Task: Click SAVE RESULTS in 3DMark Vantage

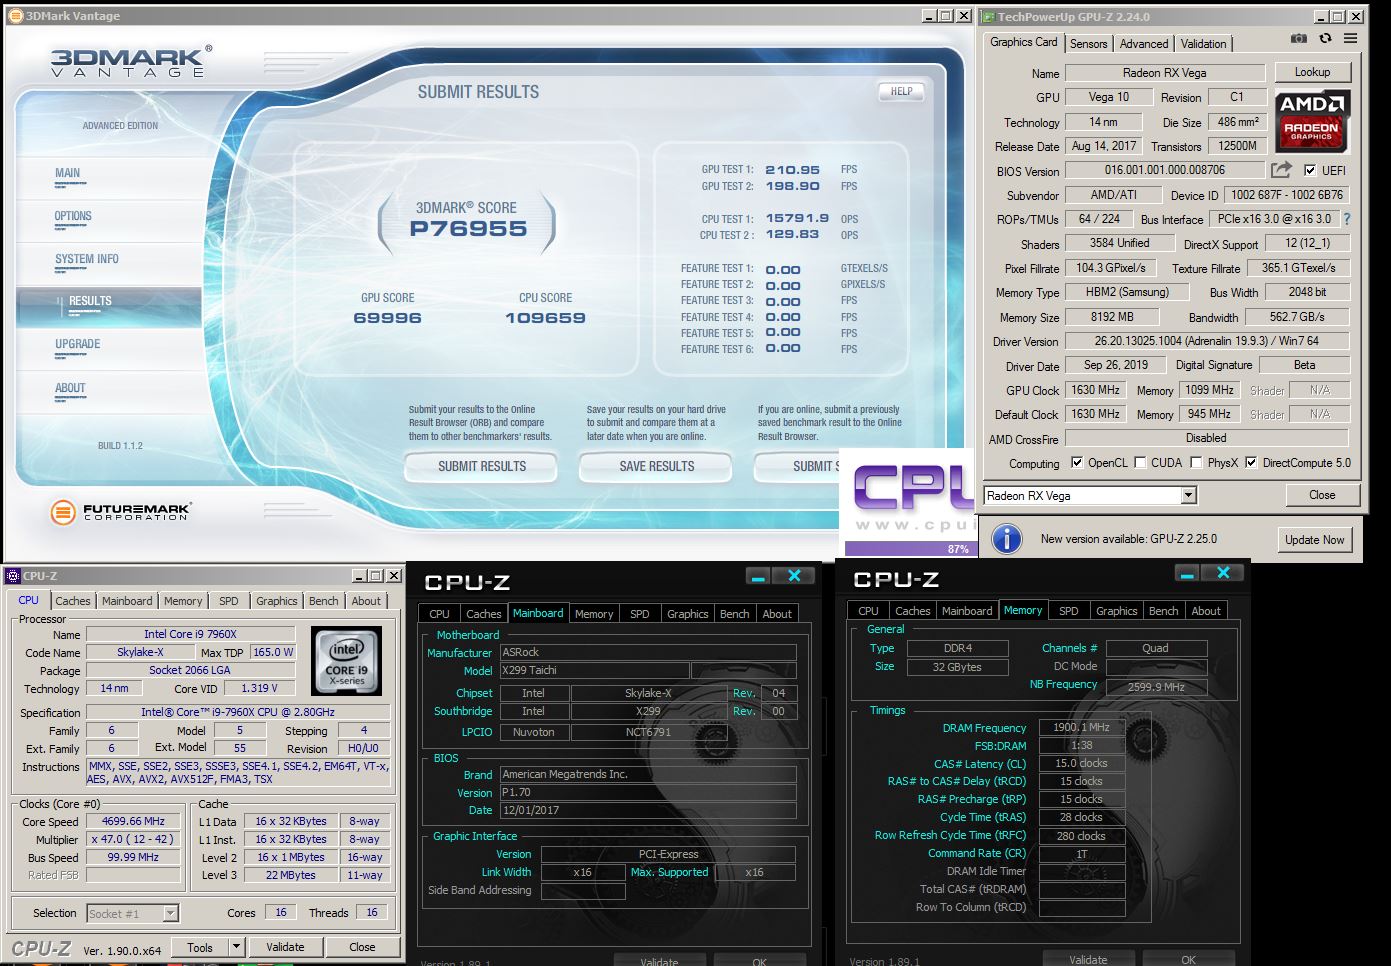Action: [x=656, y=467]
